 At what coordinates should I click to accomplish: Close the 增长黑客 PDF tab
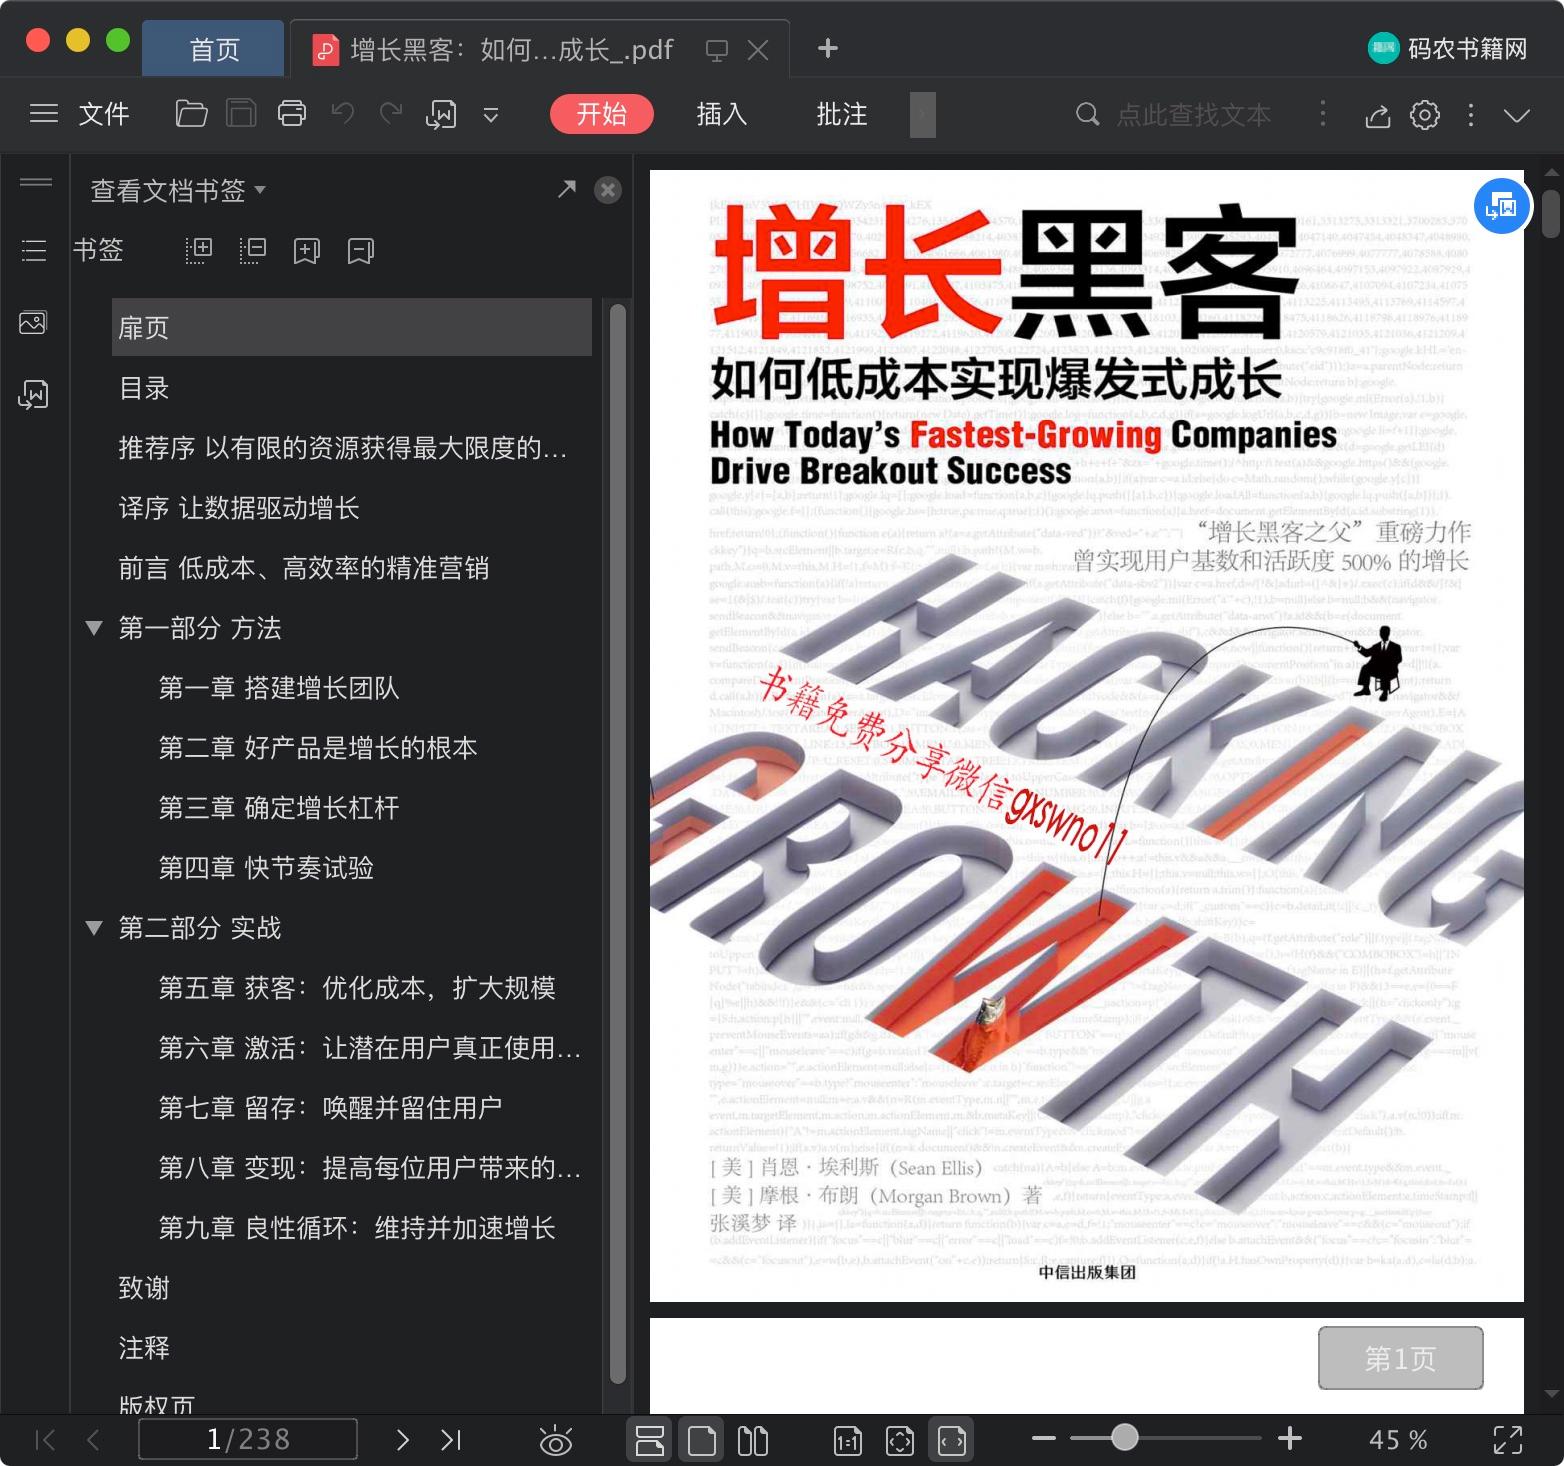click(759, 50)
